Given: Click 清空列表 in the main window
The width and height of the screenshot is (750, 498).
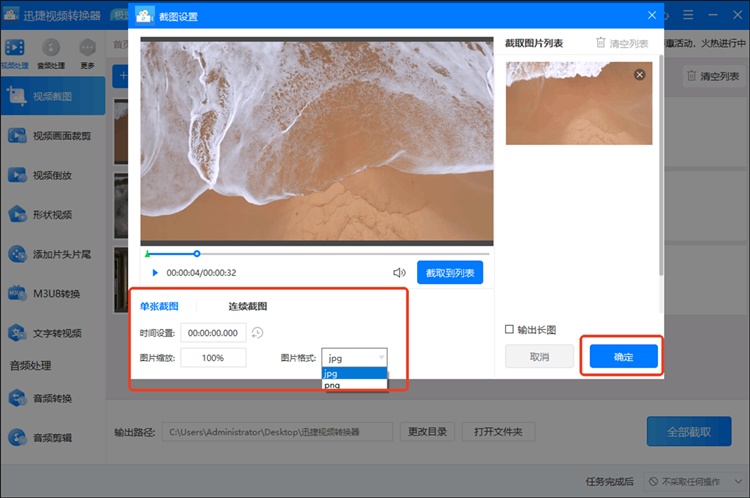Looking at the screenshot, I should pos(713,76).
